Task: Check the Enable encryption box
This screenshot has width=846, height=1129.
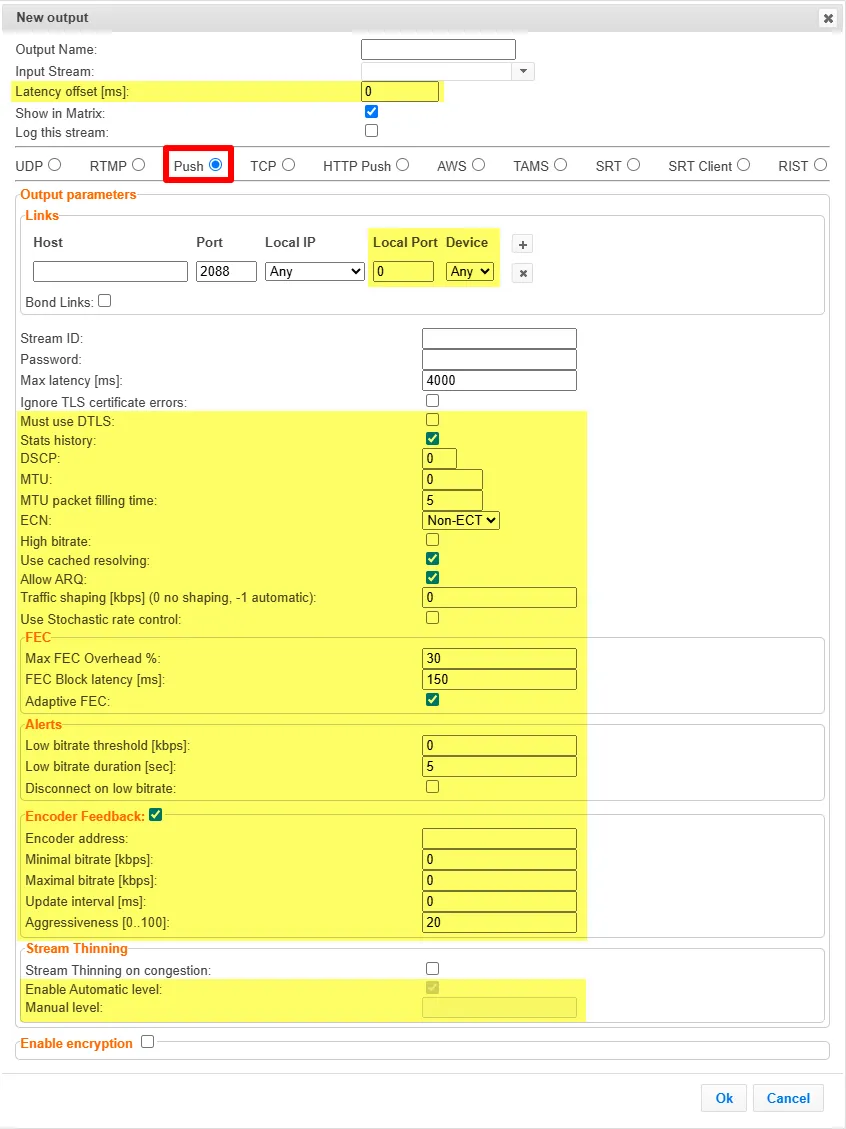Action: coord(148,1042)
